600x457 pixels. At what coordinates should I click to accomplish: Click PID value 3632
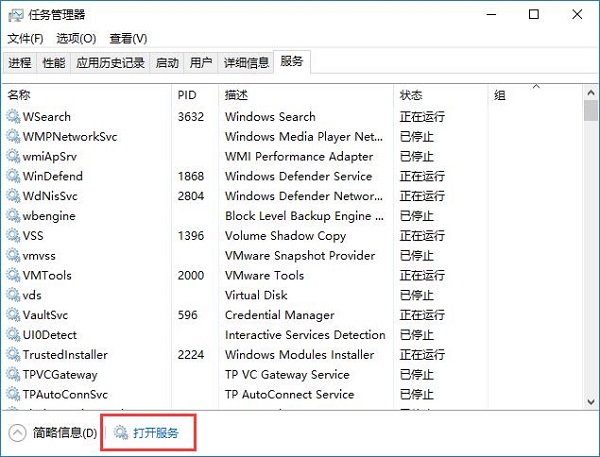coord(191,116)
